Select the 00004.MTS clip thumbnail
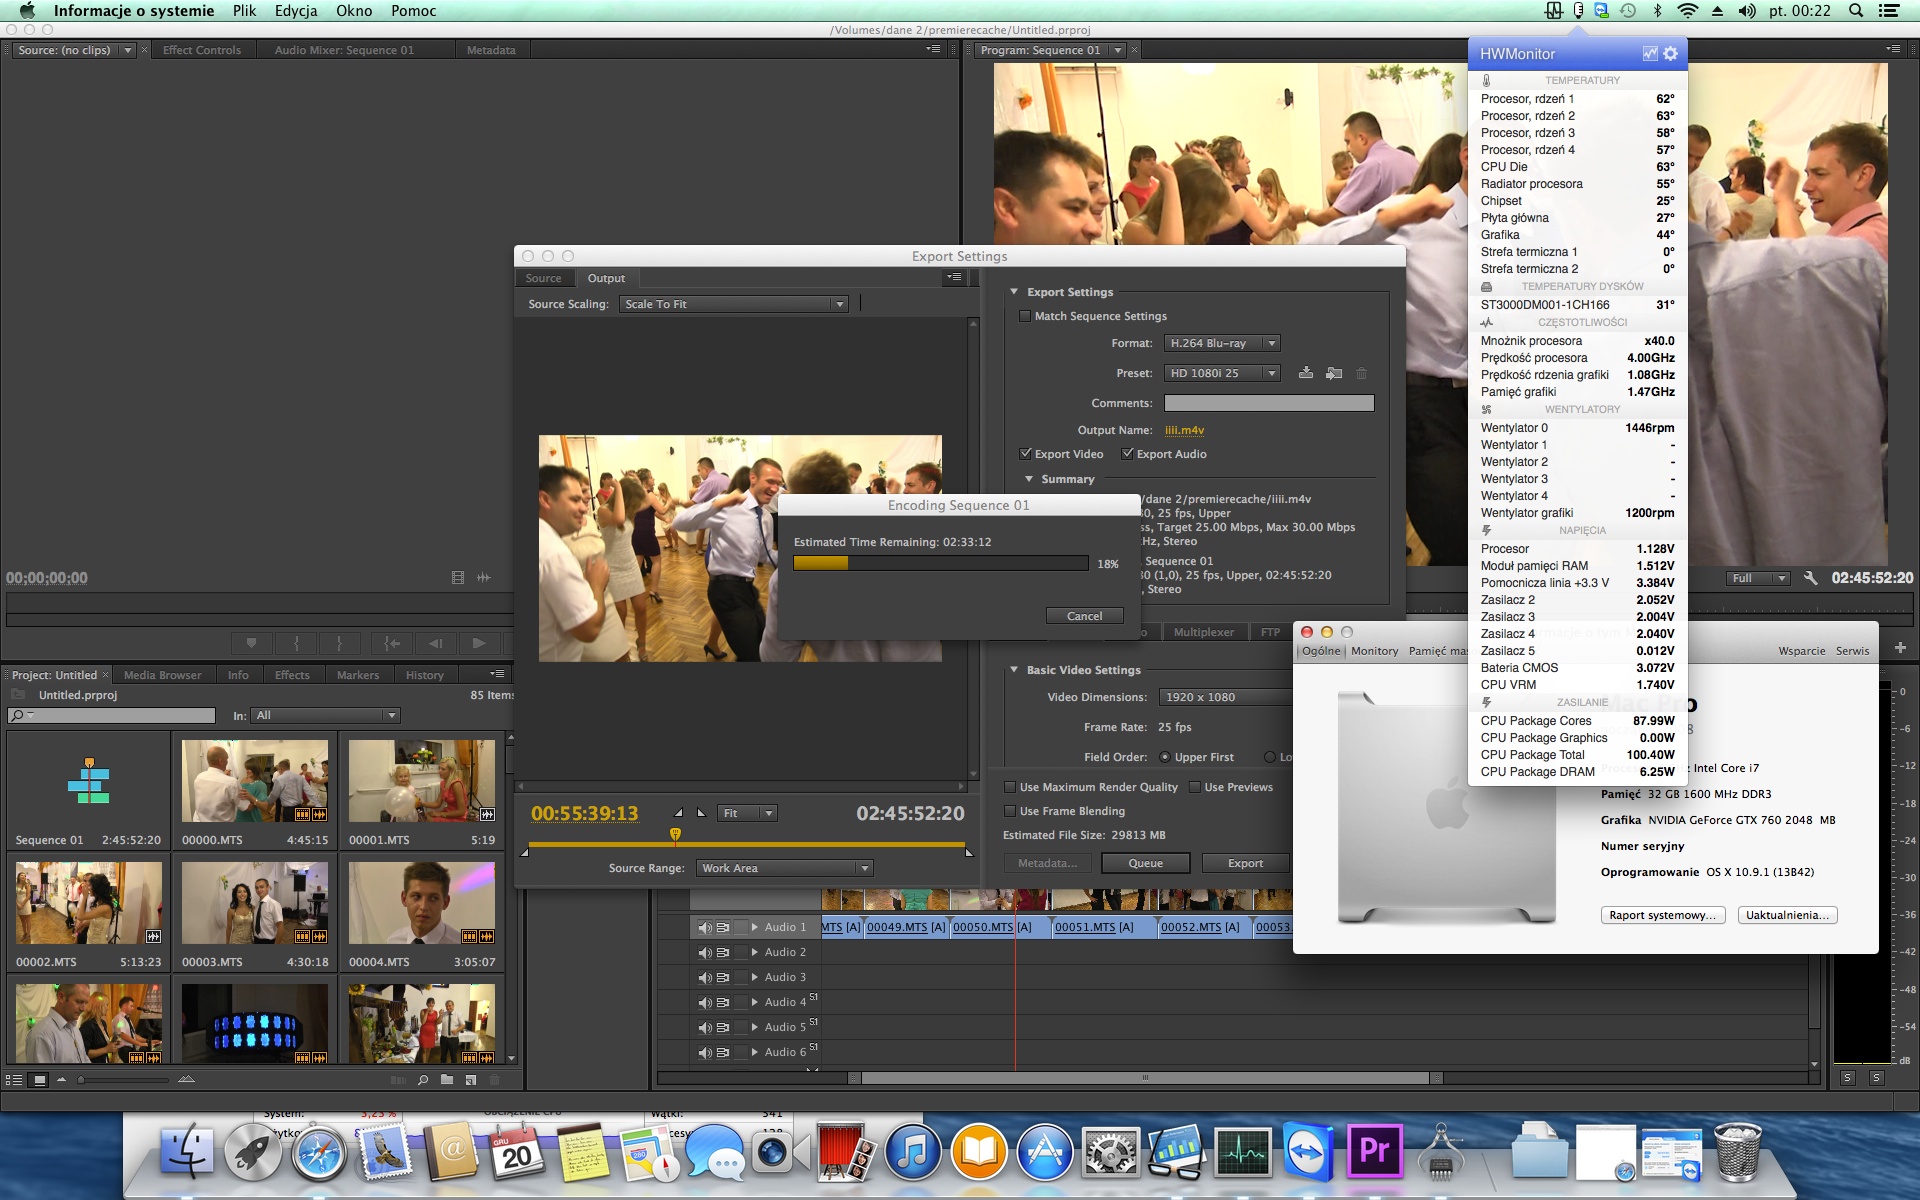Image resolution: width=1920 pixels, height=1200 pixels. (422, 903)
